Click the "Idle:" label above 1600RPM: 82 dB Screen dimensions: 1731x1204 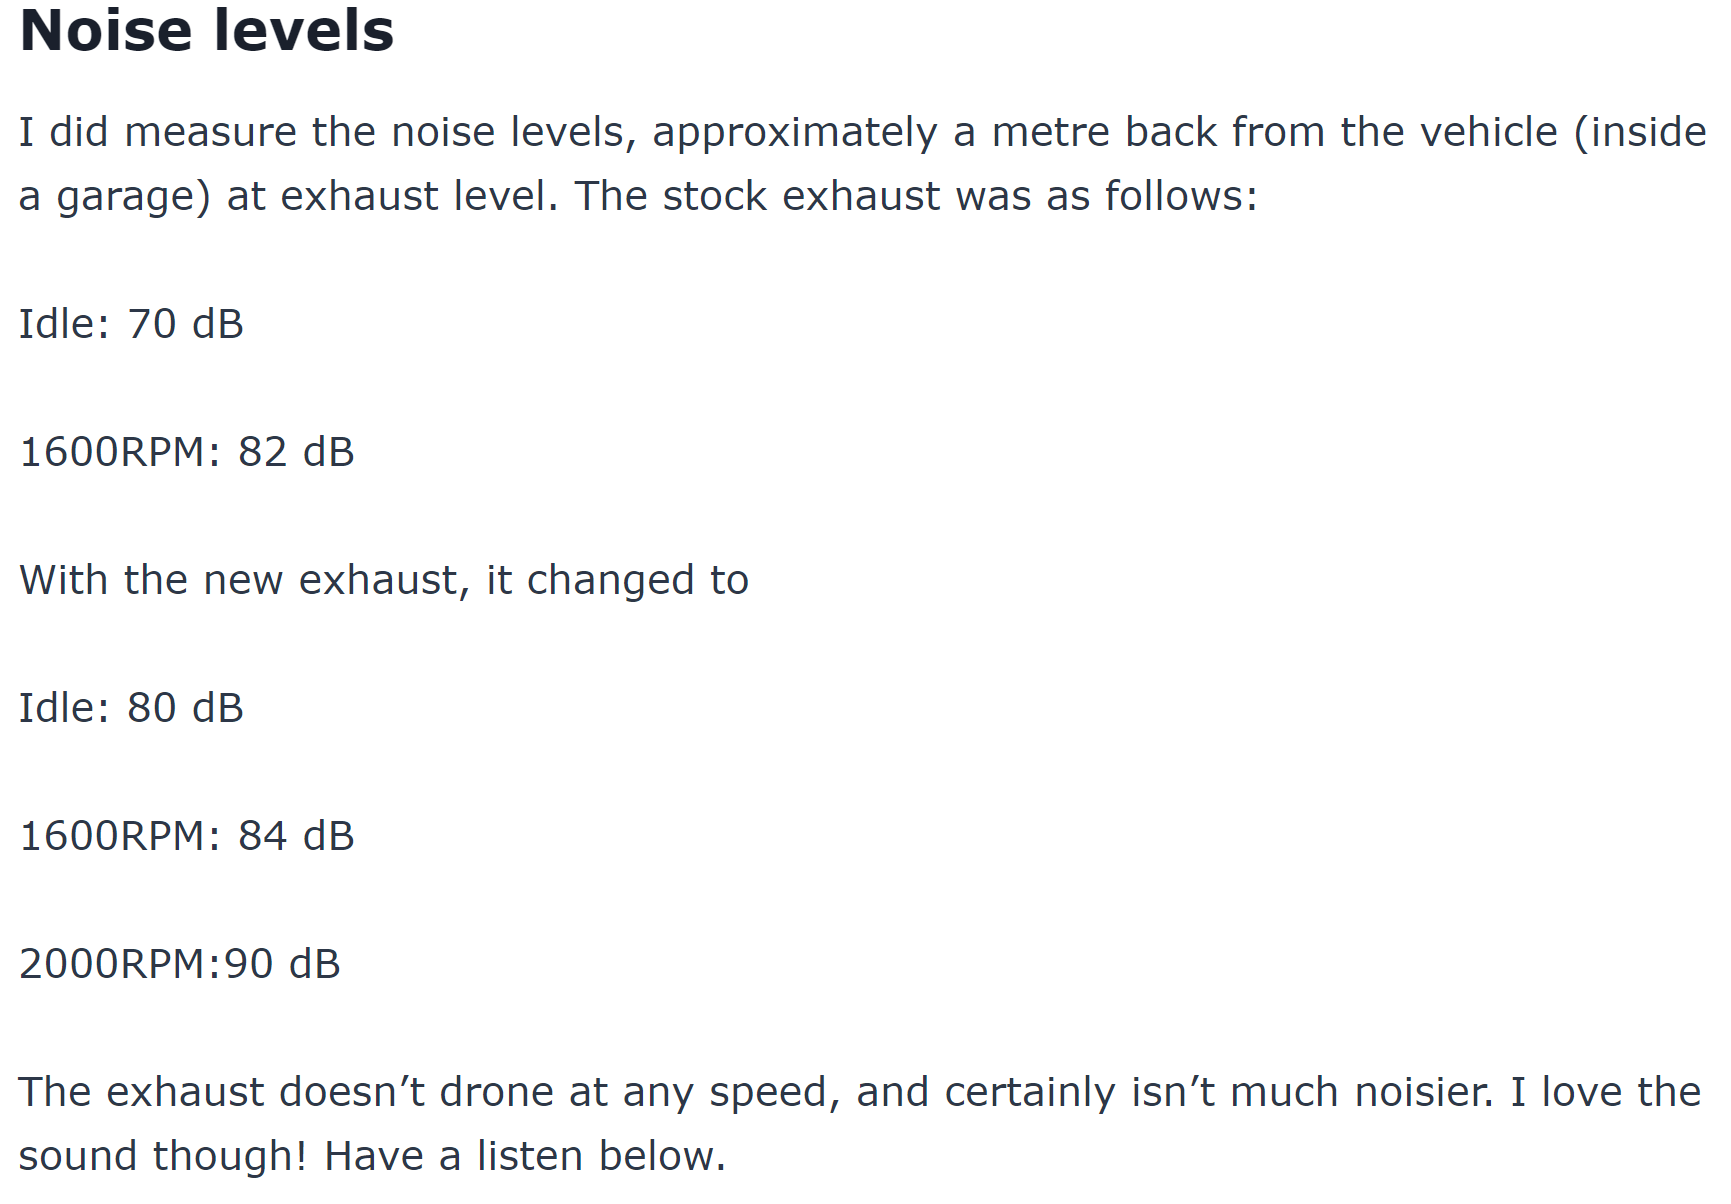[64, 325]
